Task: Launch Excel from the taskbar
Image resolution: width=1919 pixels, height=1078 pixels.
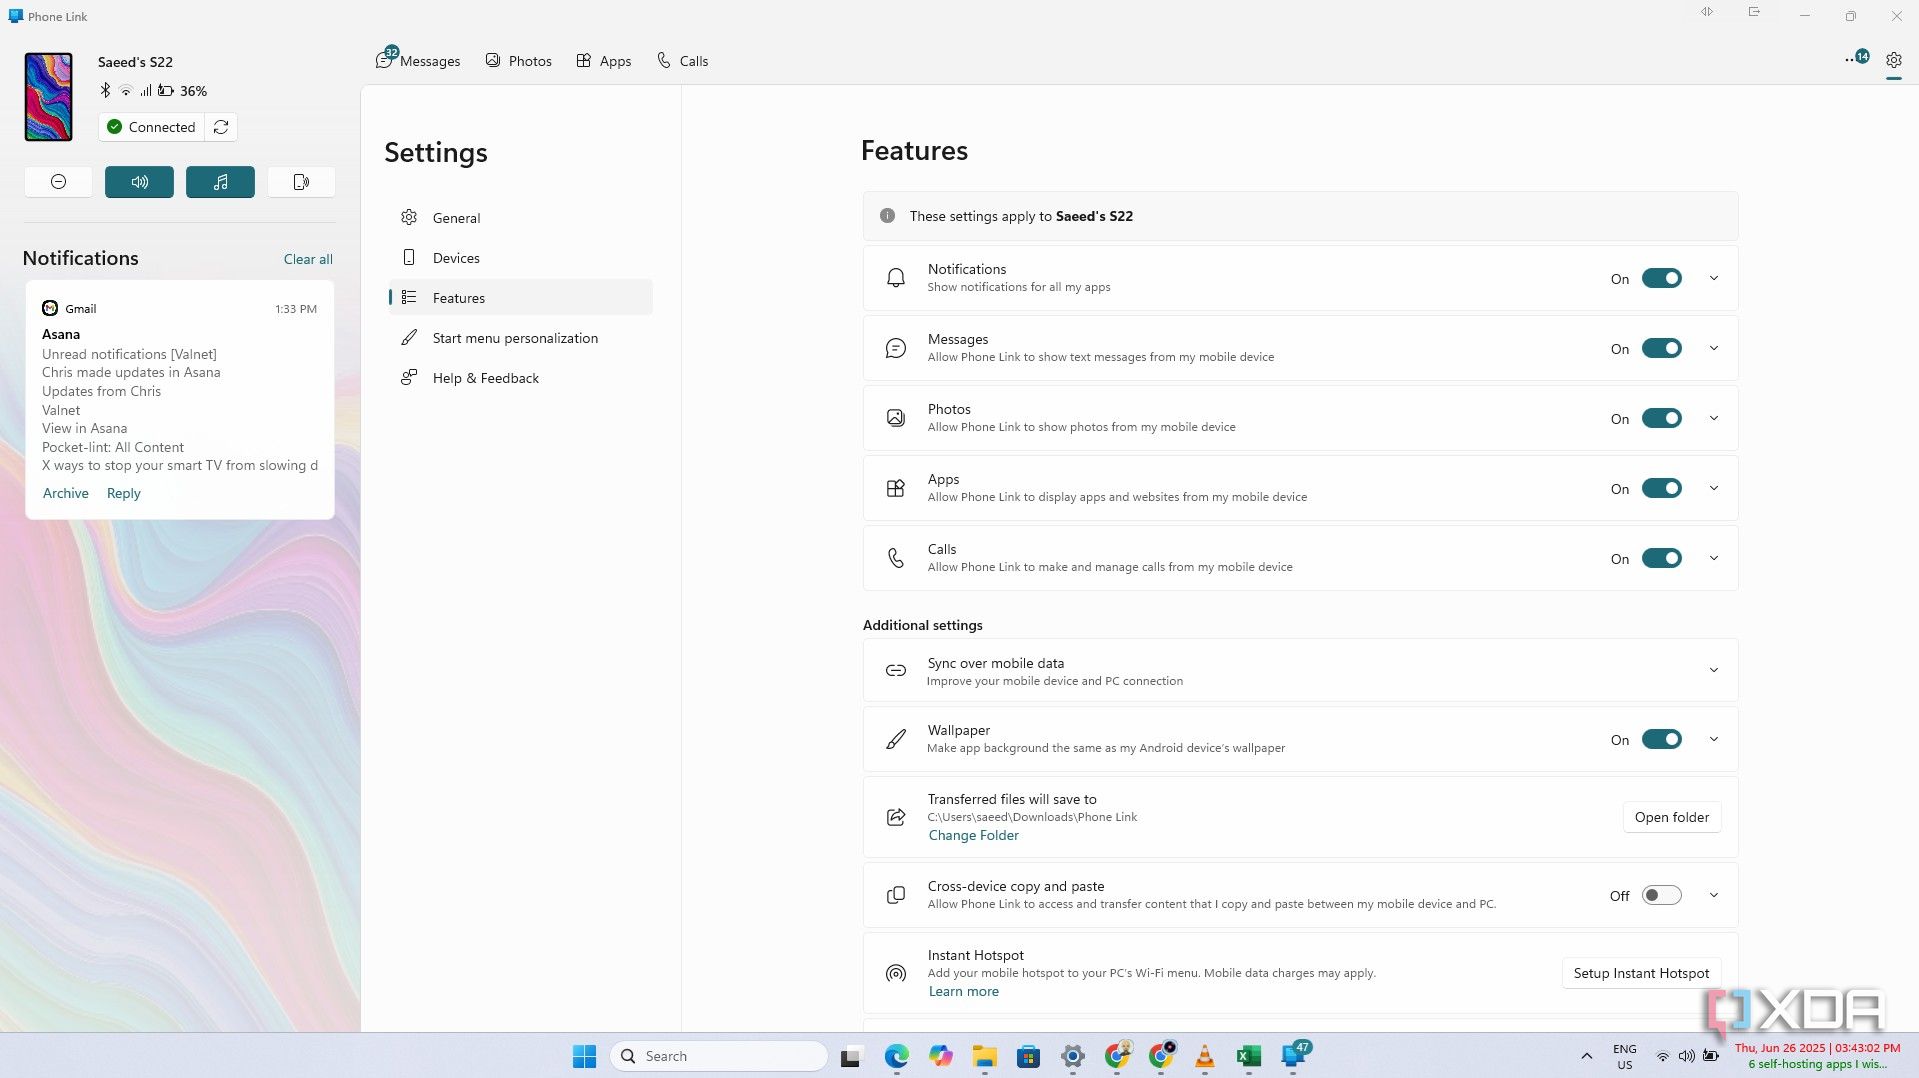Action: (1248, 1056)
